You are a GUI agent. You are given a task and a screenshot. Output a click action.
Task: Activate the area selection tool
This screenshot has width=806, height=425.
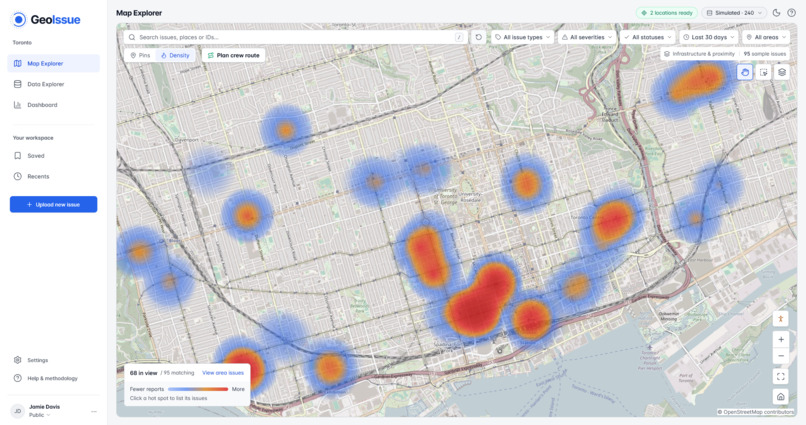tap(763, 72)
